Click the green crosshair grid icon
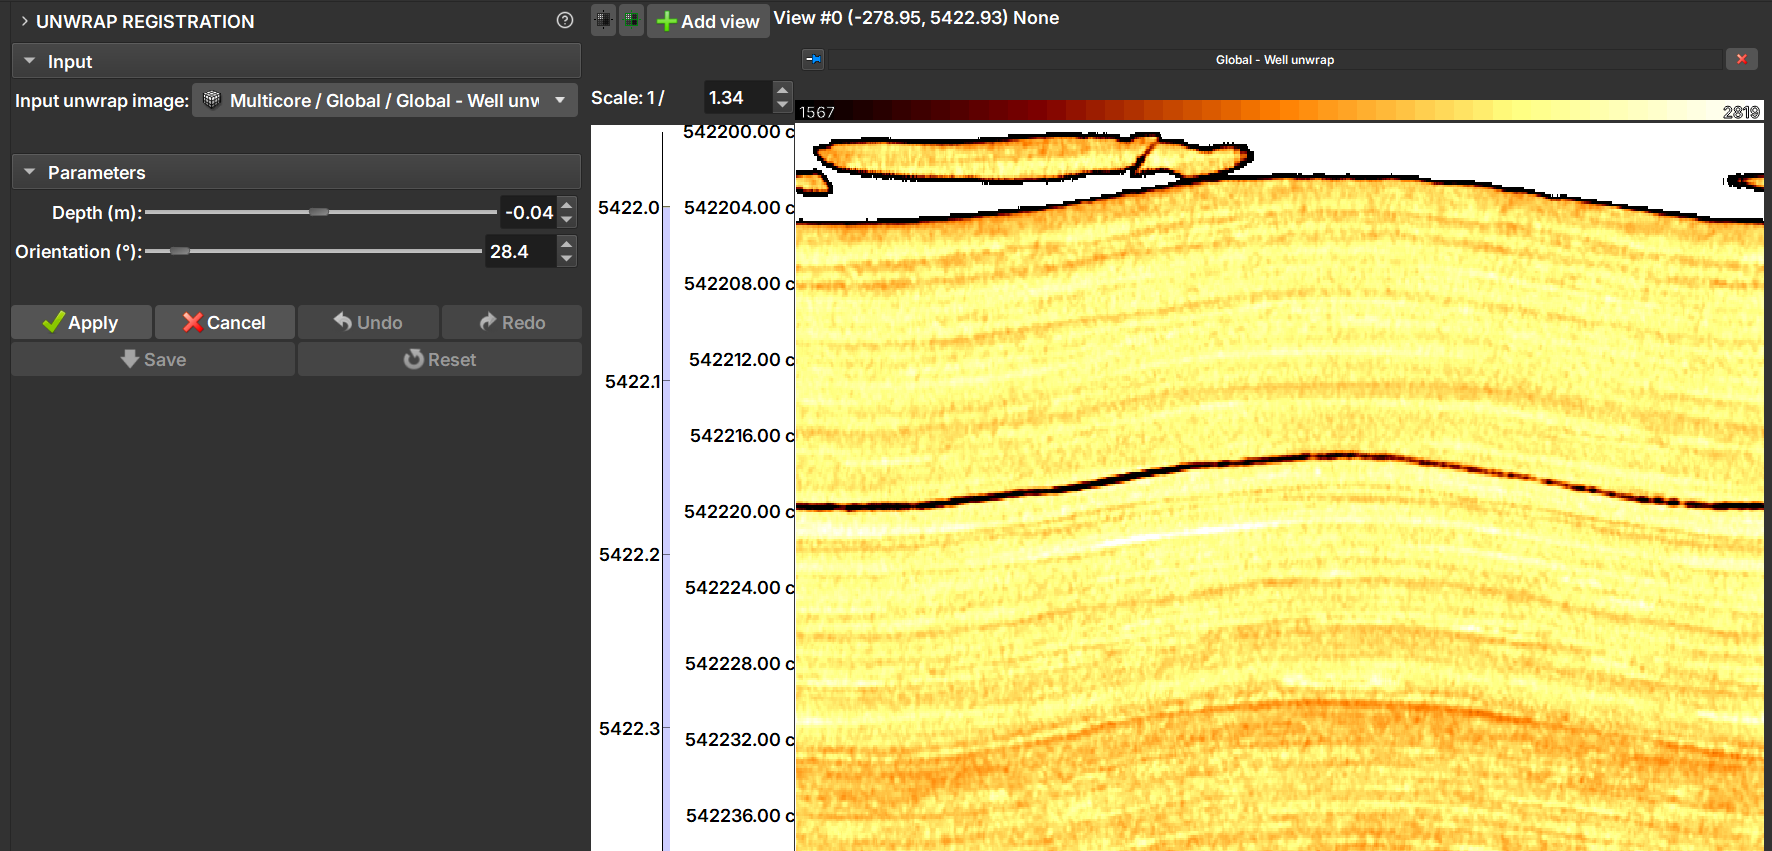Viewport: 1772px width, 851px height. click(x=631, y=20)
